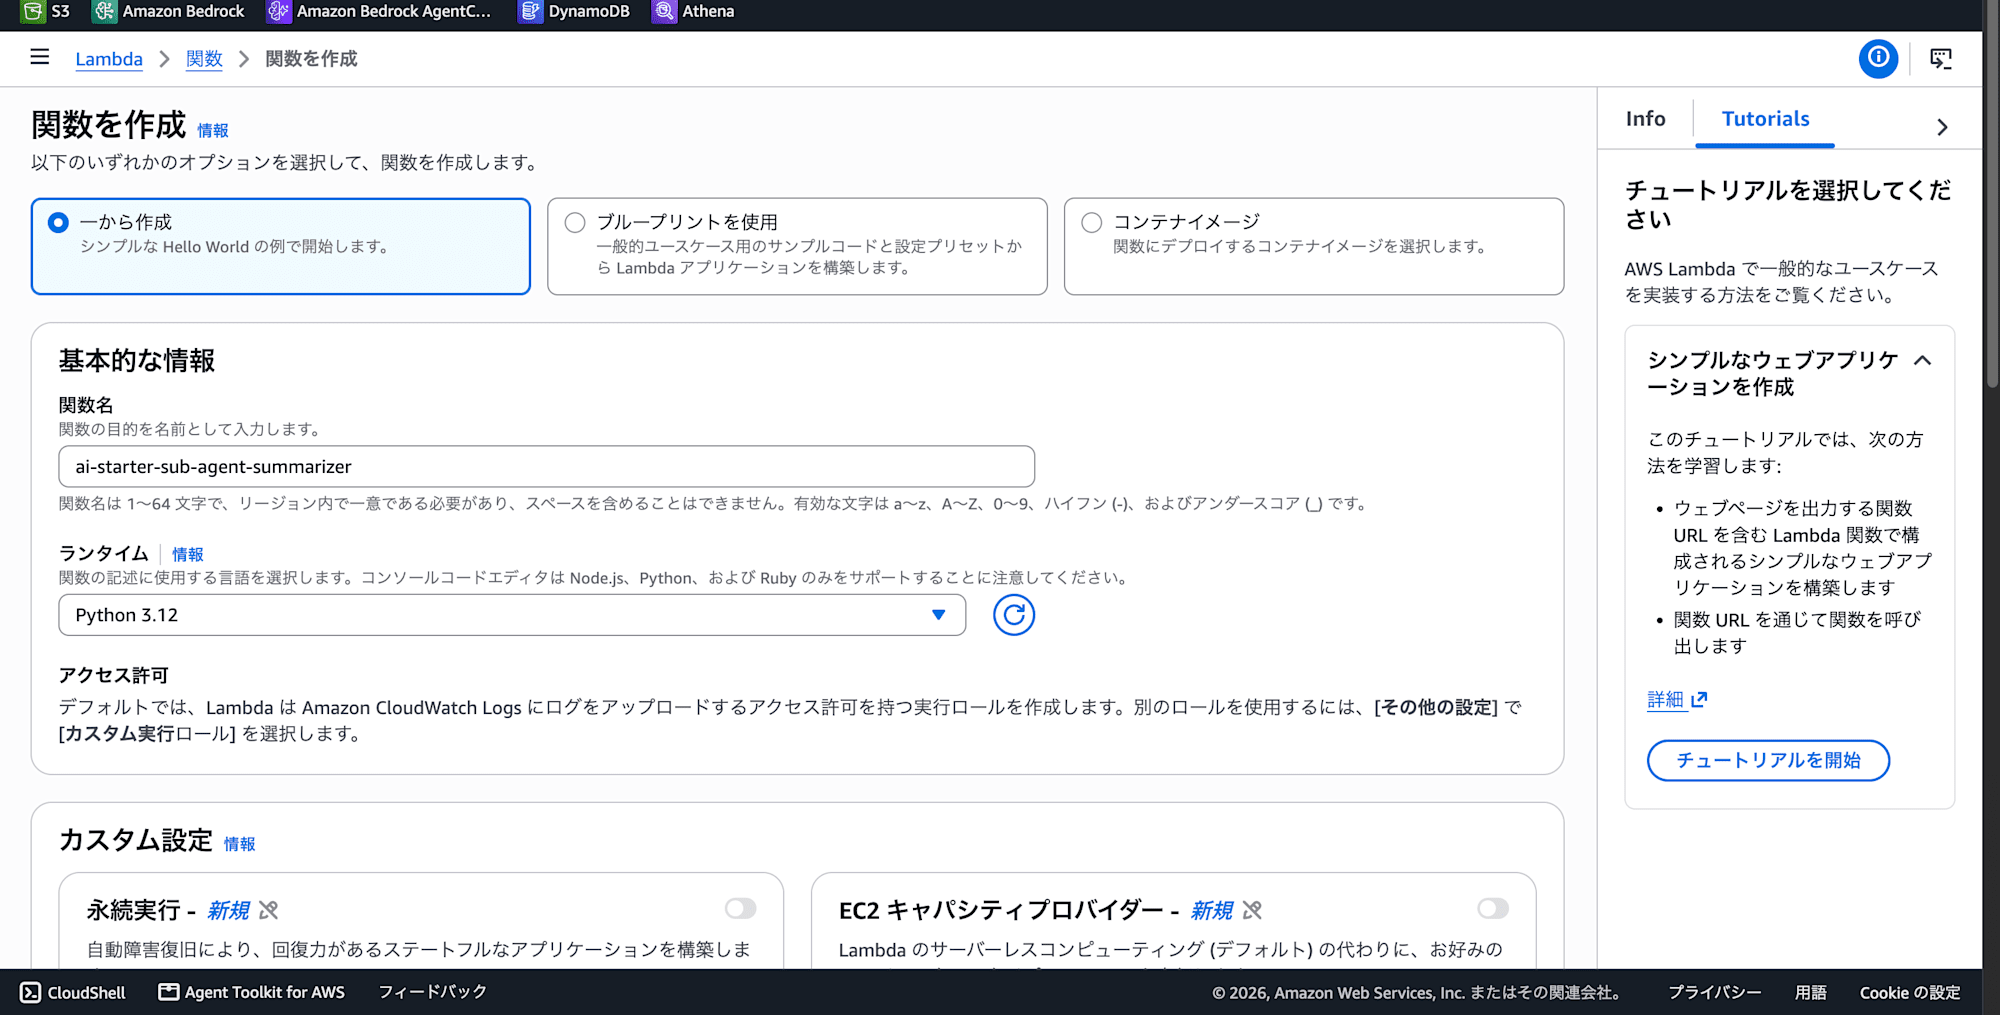Click the external link icon beside 詳細
Screen dimensions: 2000x1015
pos(1699,700)
